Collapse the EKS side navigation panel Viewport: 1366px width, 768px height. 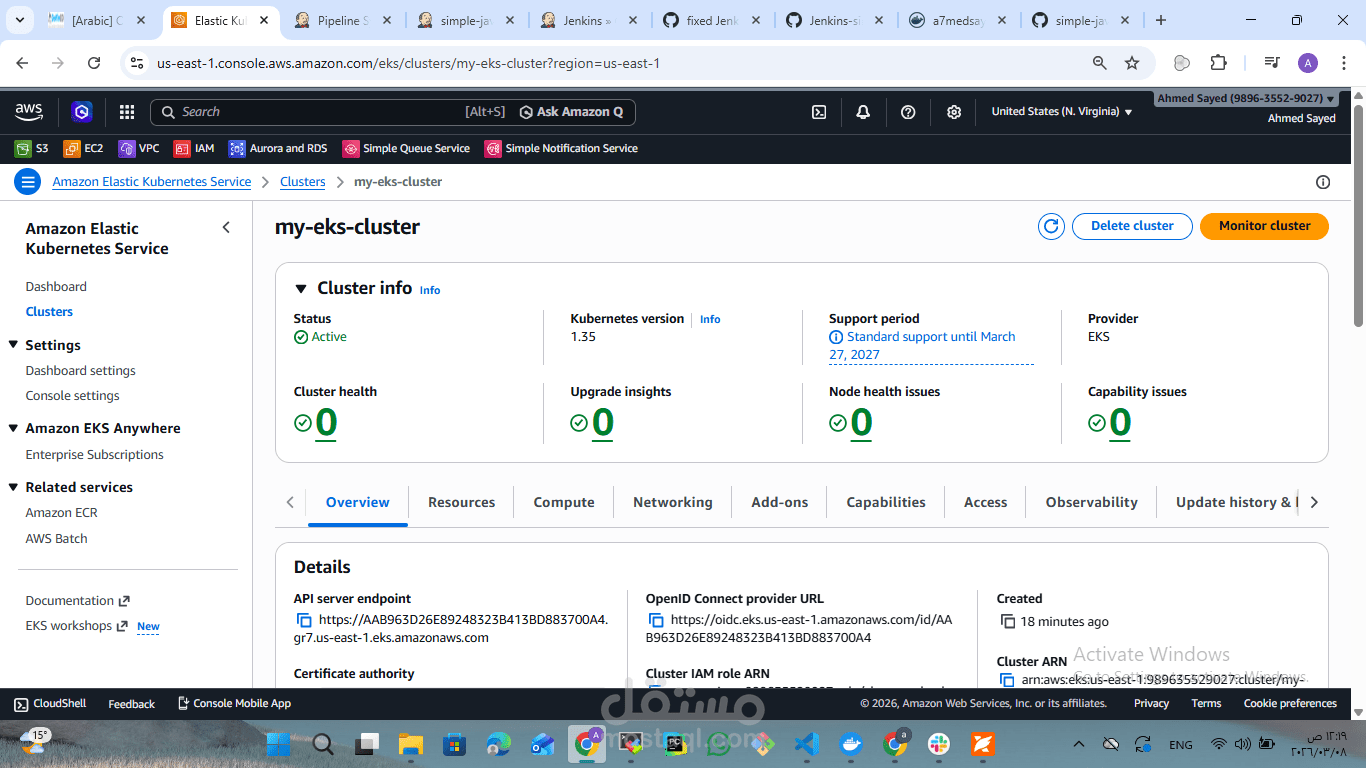pyautogui.click(x=226, y=228)
